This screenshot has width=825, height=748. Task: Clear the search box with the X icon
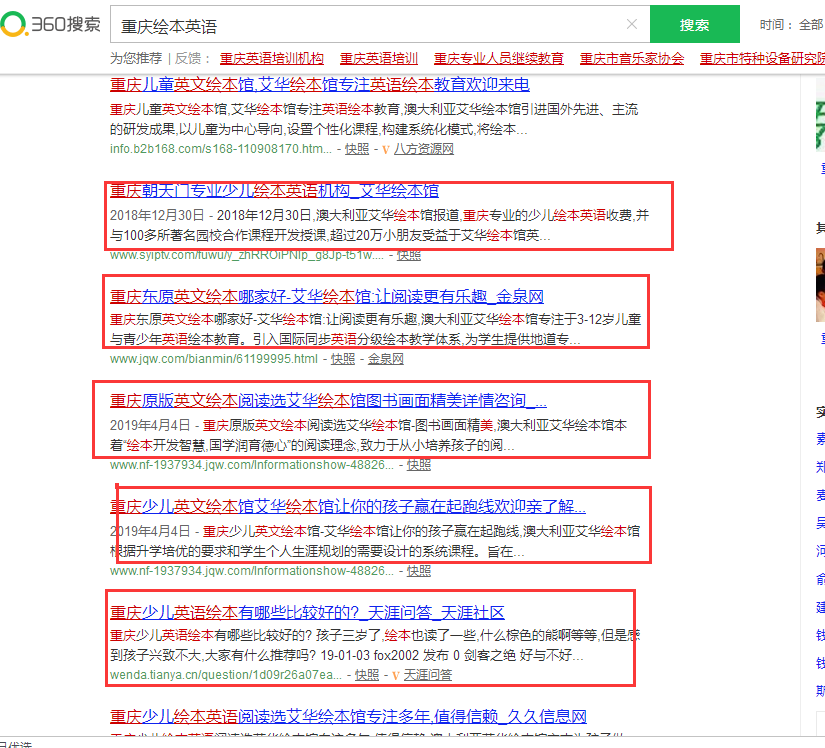click(x=632, y=24)
